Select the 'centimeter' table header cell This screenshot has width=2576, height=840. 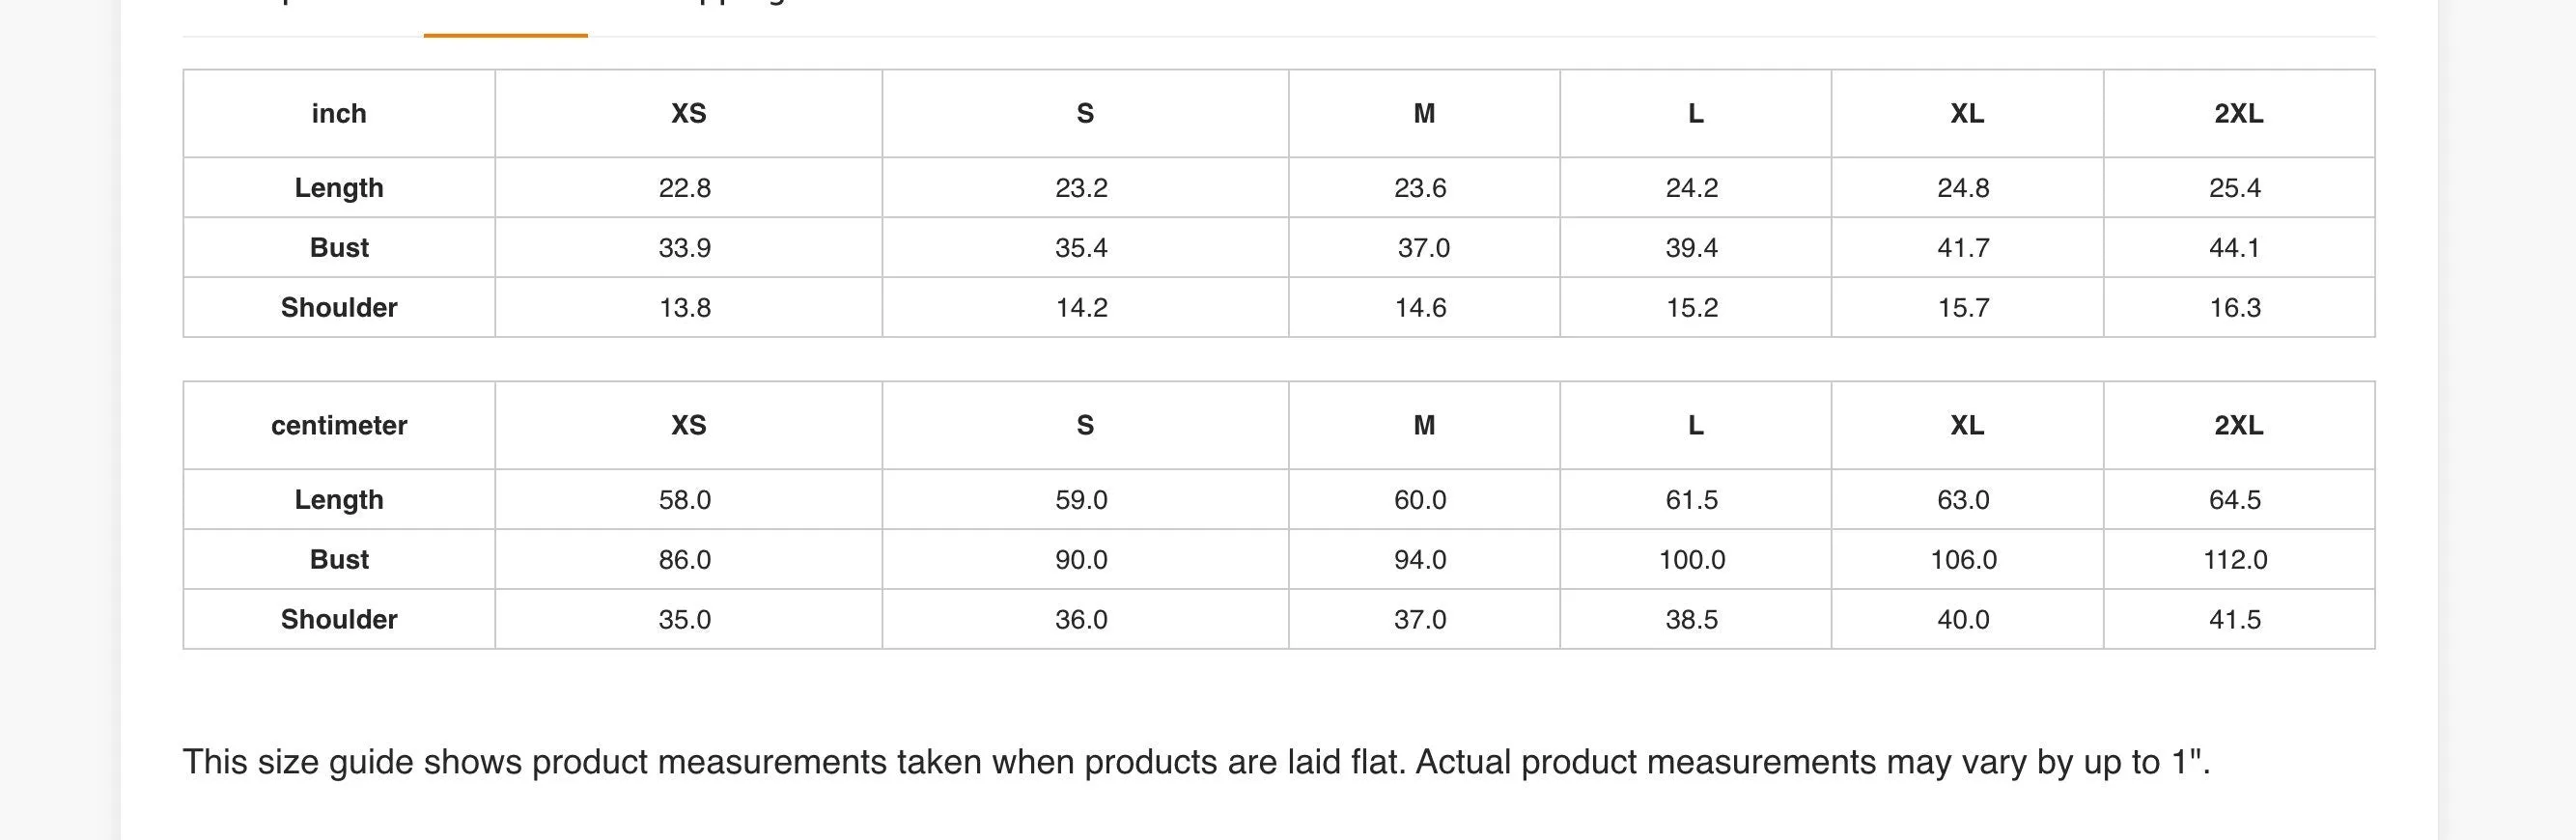[339, 425]
